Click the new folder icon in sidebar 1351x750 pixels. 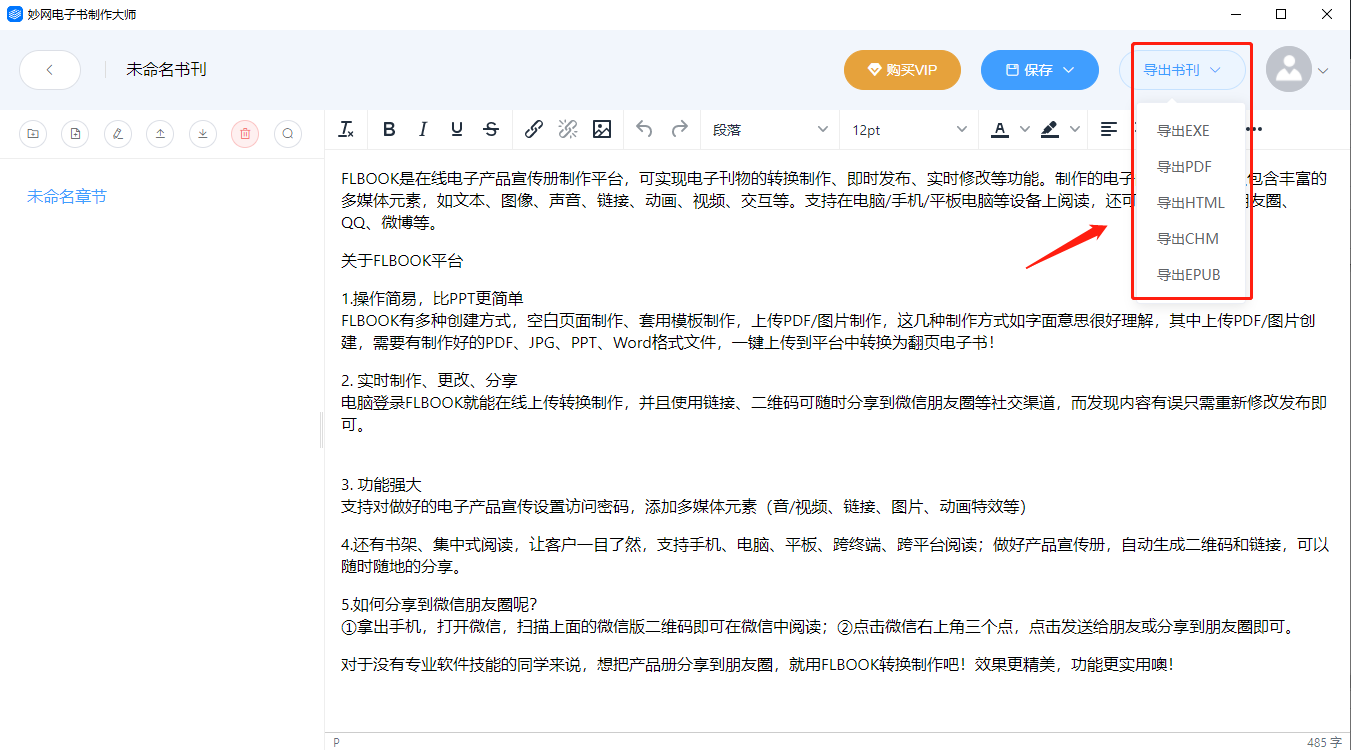(34, 133)
